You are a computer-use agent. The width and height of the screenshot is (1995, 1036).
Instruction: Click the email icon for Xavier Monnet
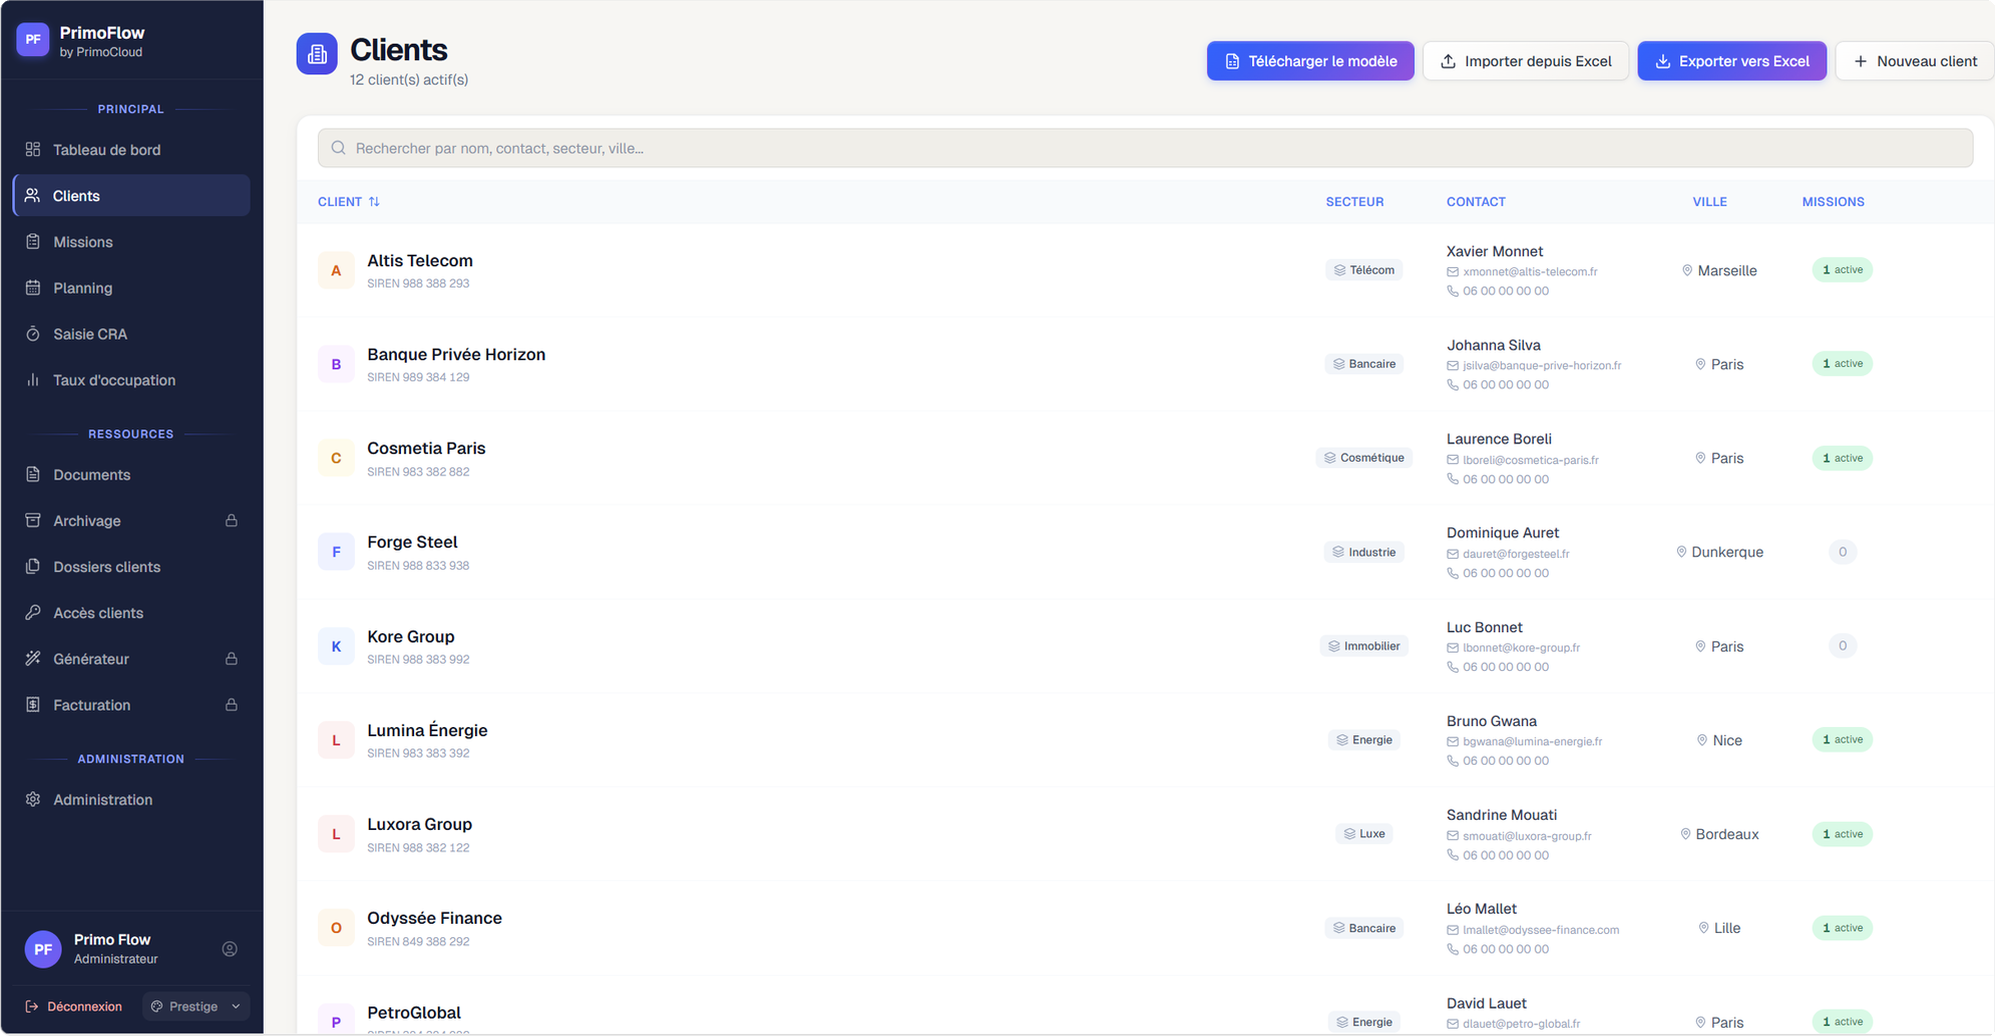point(1453,272)
